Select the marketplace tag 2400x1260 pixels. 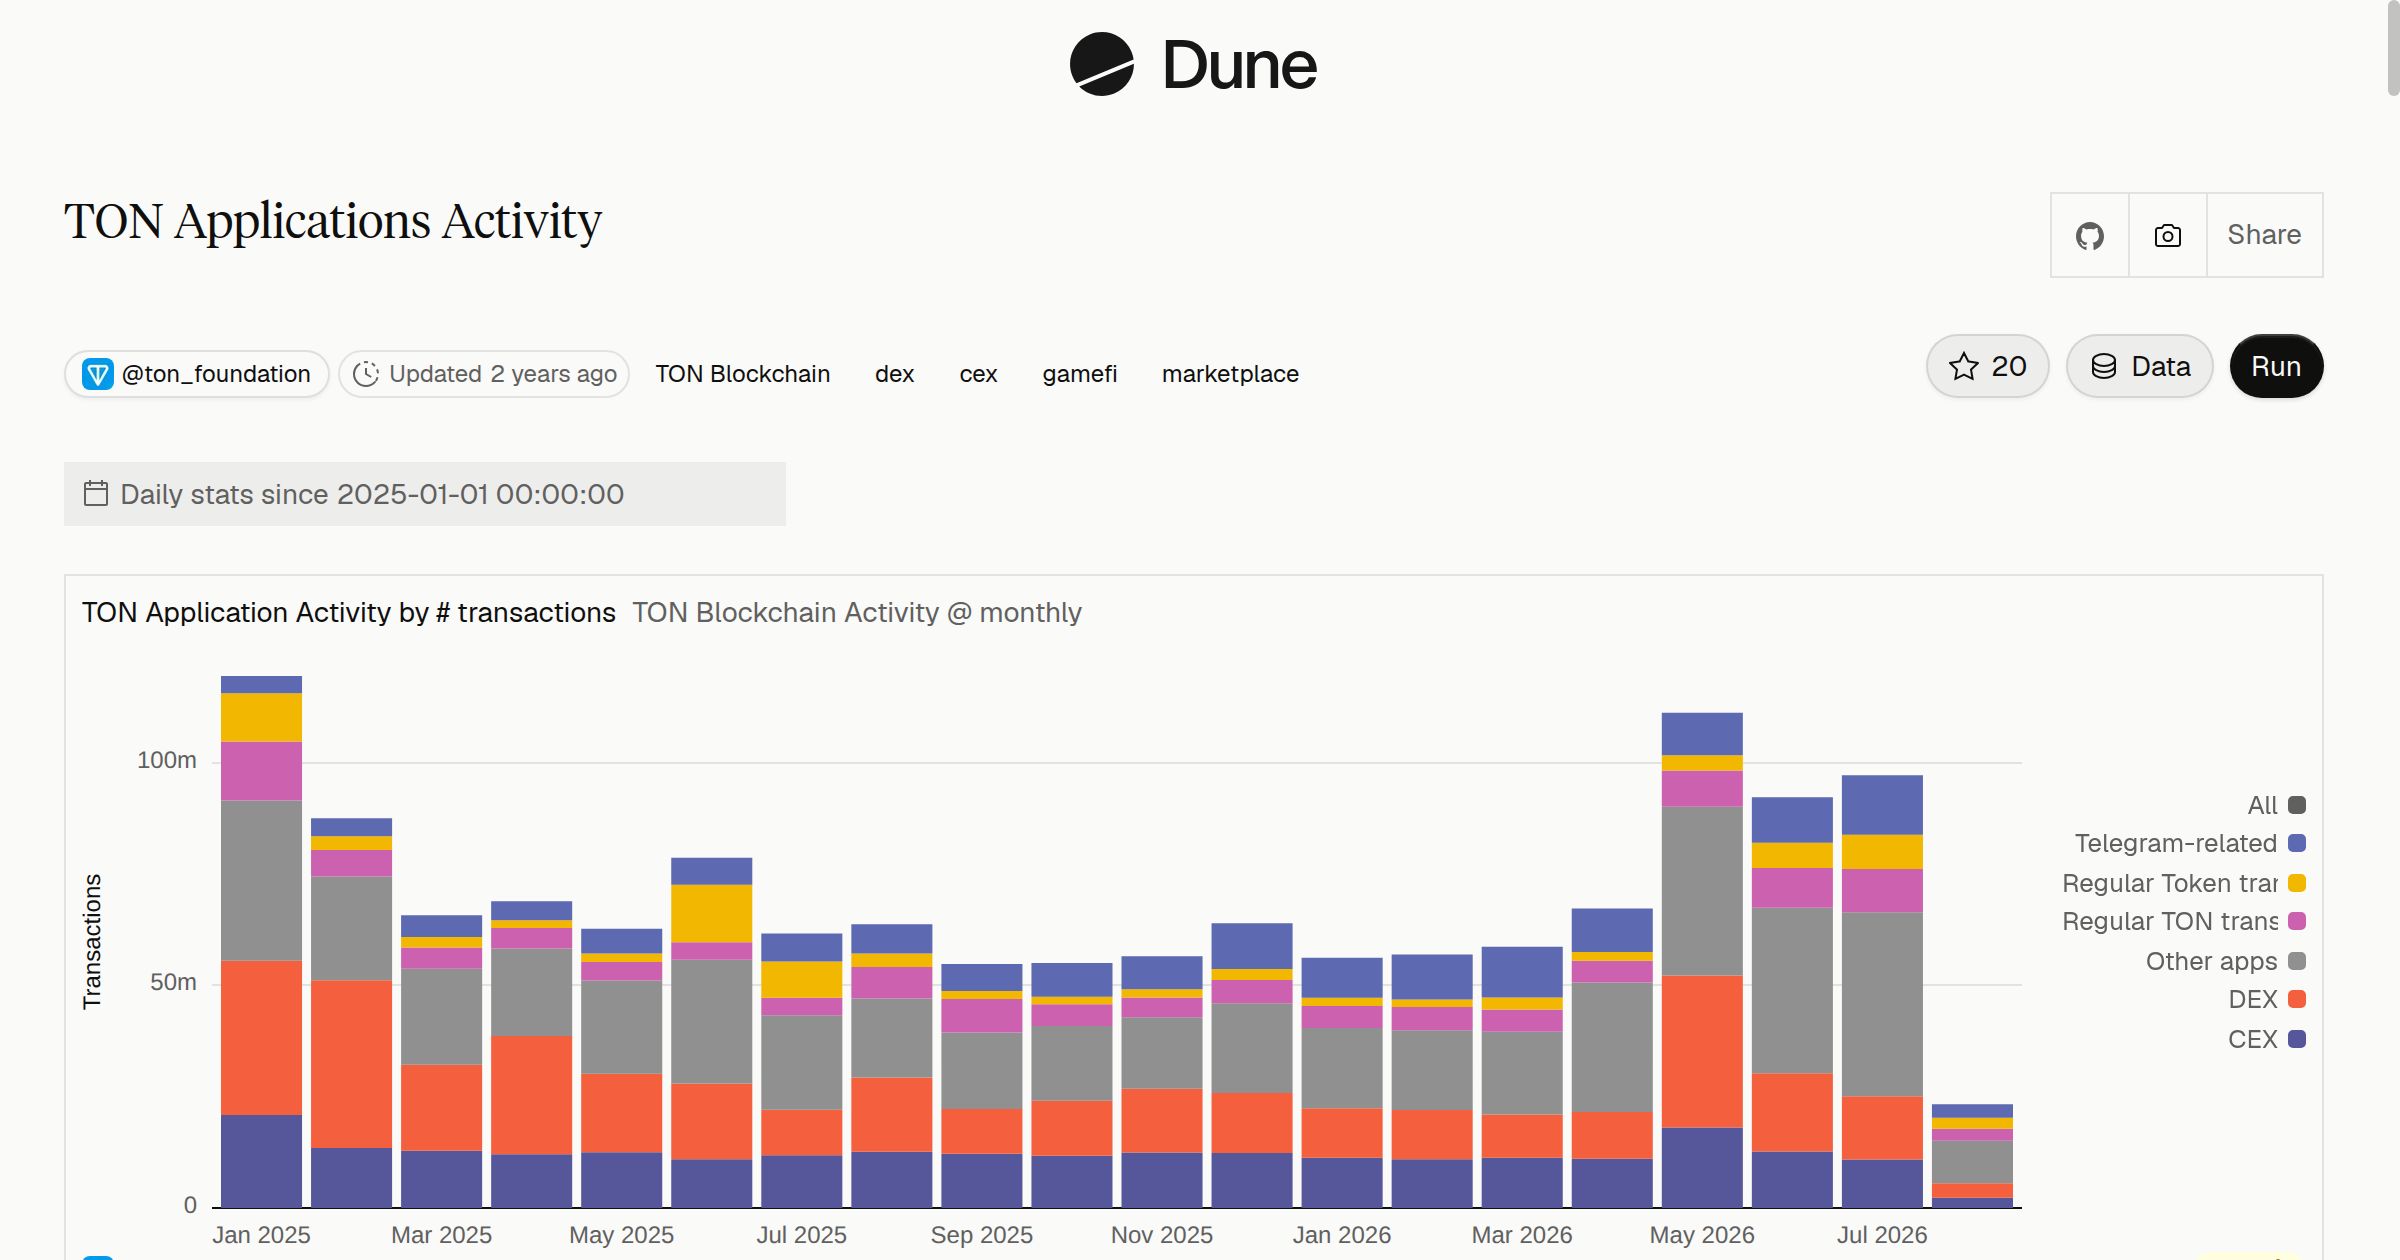click(1230, 374)
